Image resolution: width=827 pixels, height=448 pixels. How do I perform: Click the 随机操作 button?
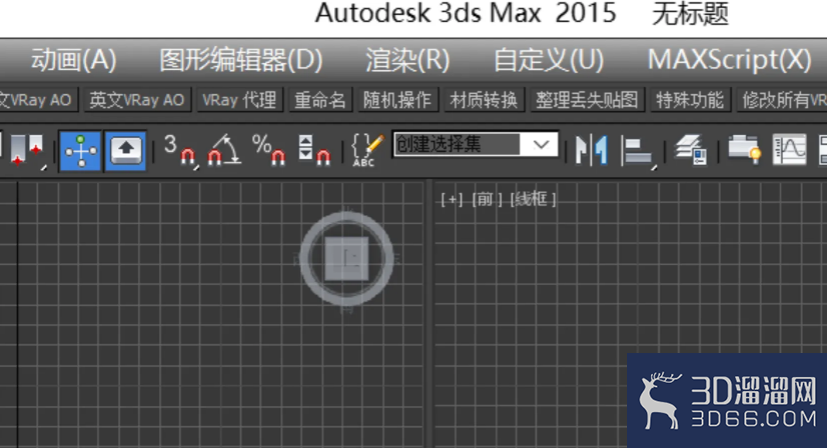click(397, 100)
